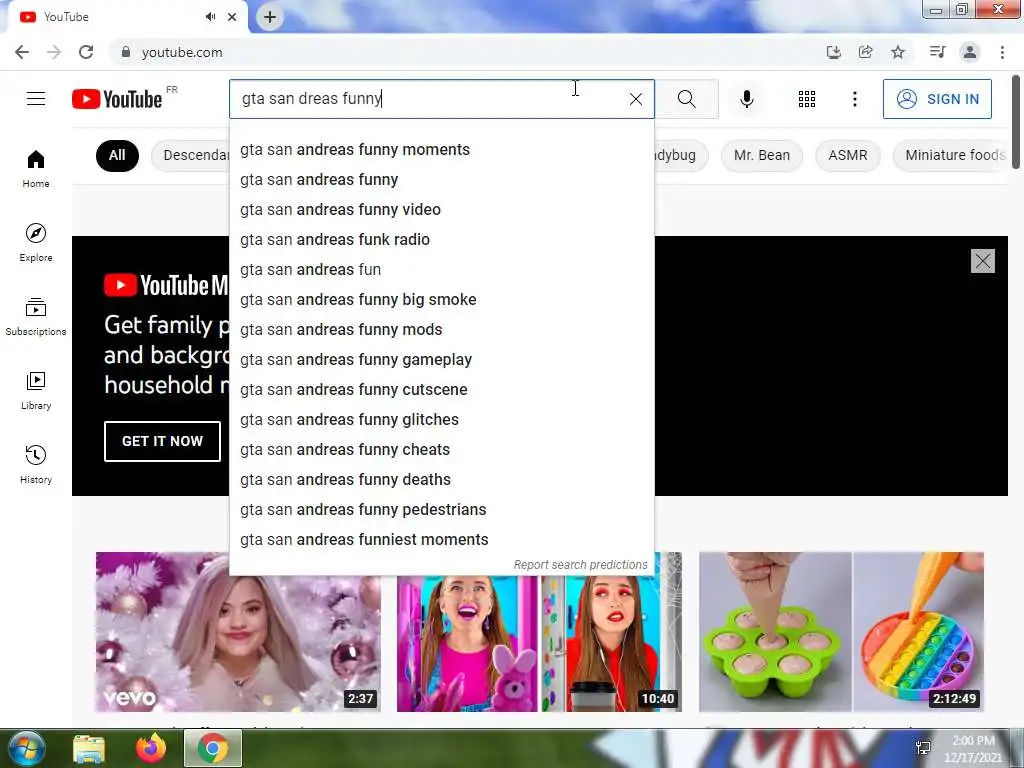Open media control icon in Chrome toolbar
1024x768 pixels.
pyautogui.click(x=937, y=52)
